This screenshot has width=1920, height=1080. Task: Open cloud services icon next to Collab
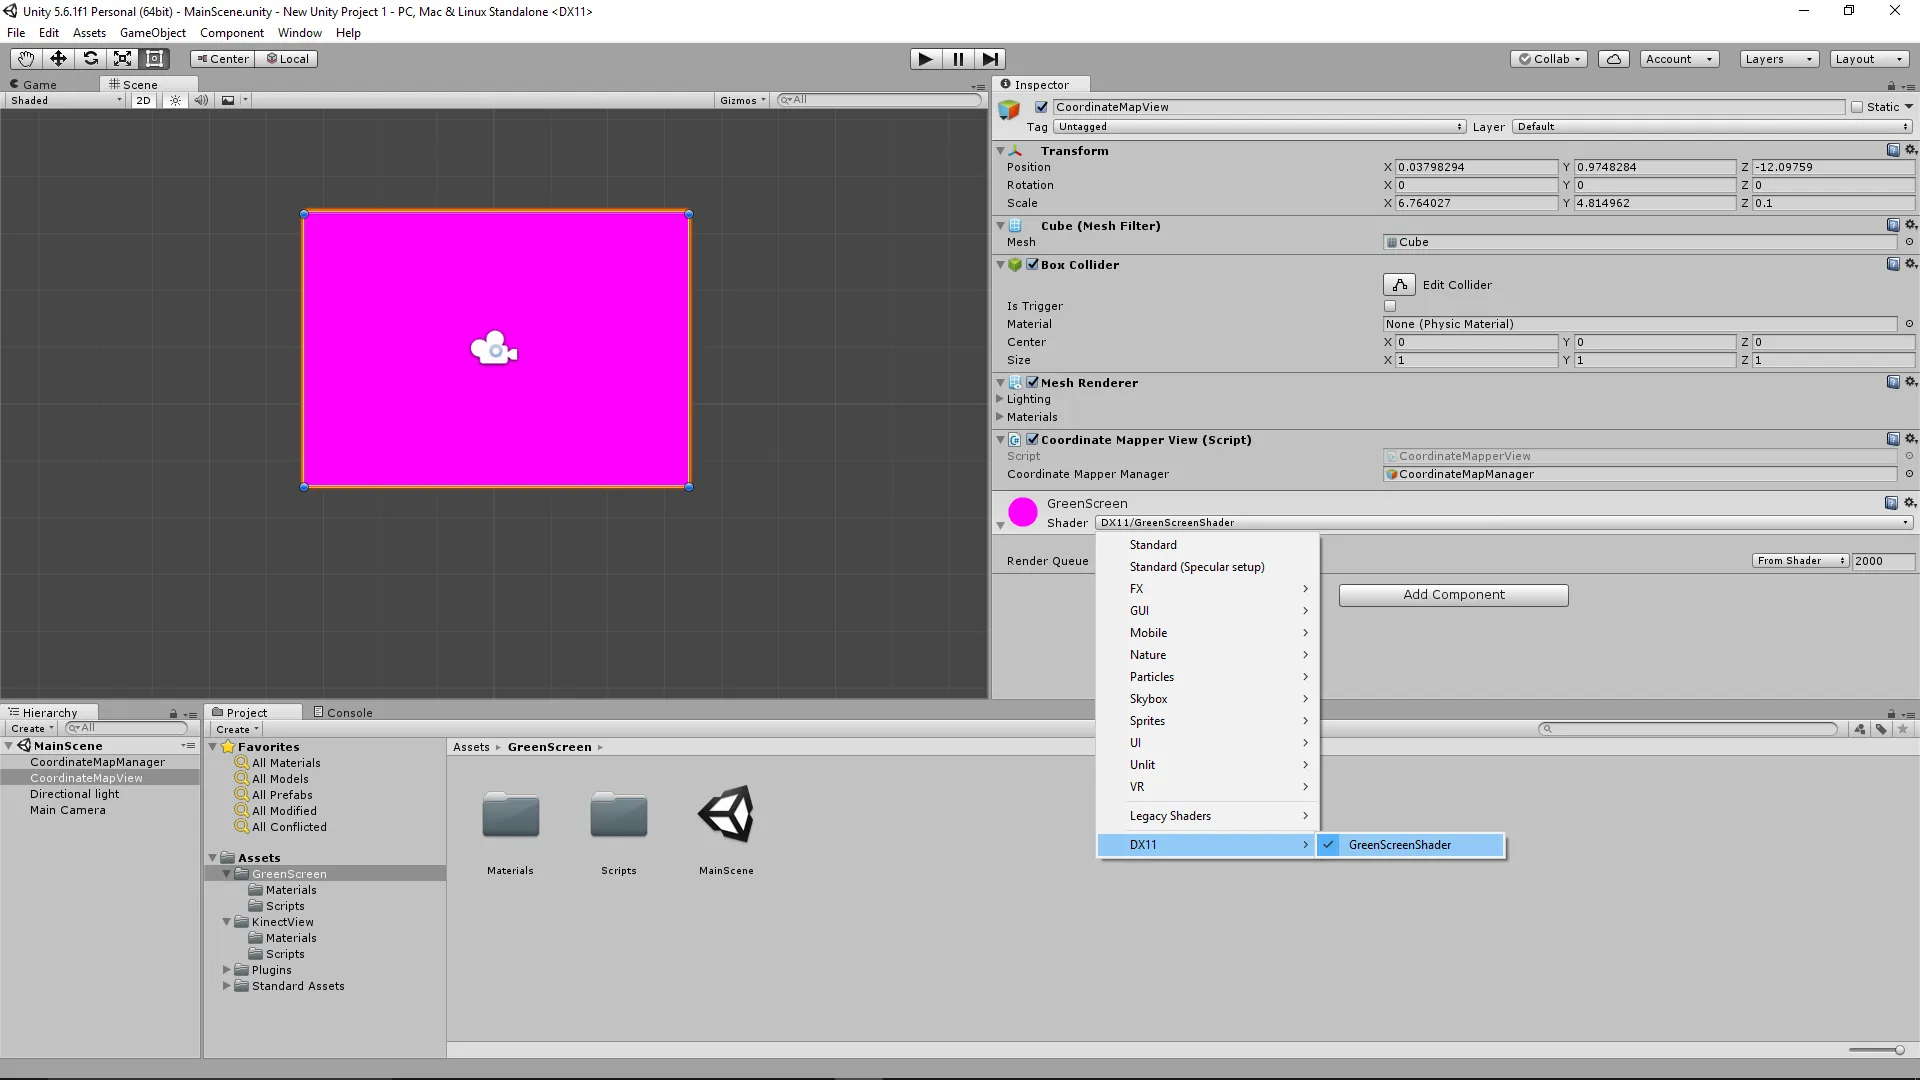(x=1613, y=59)
